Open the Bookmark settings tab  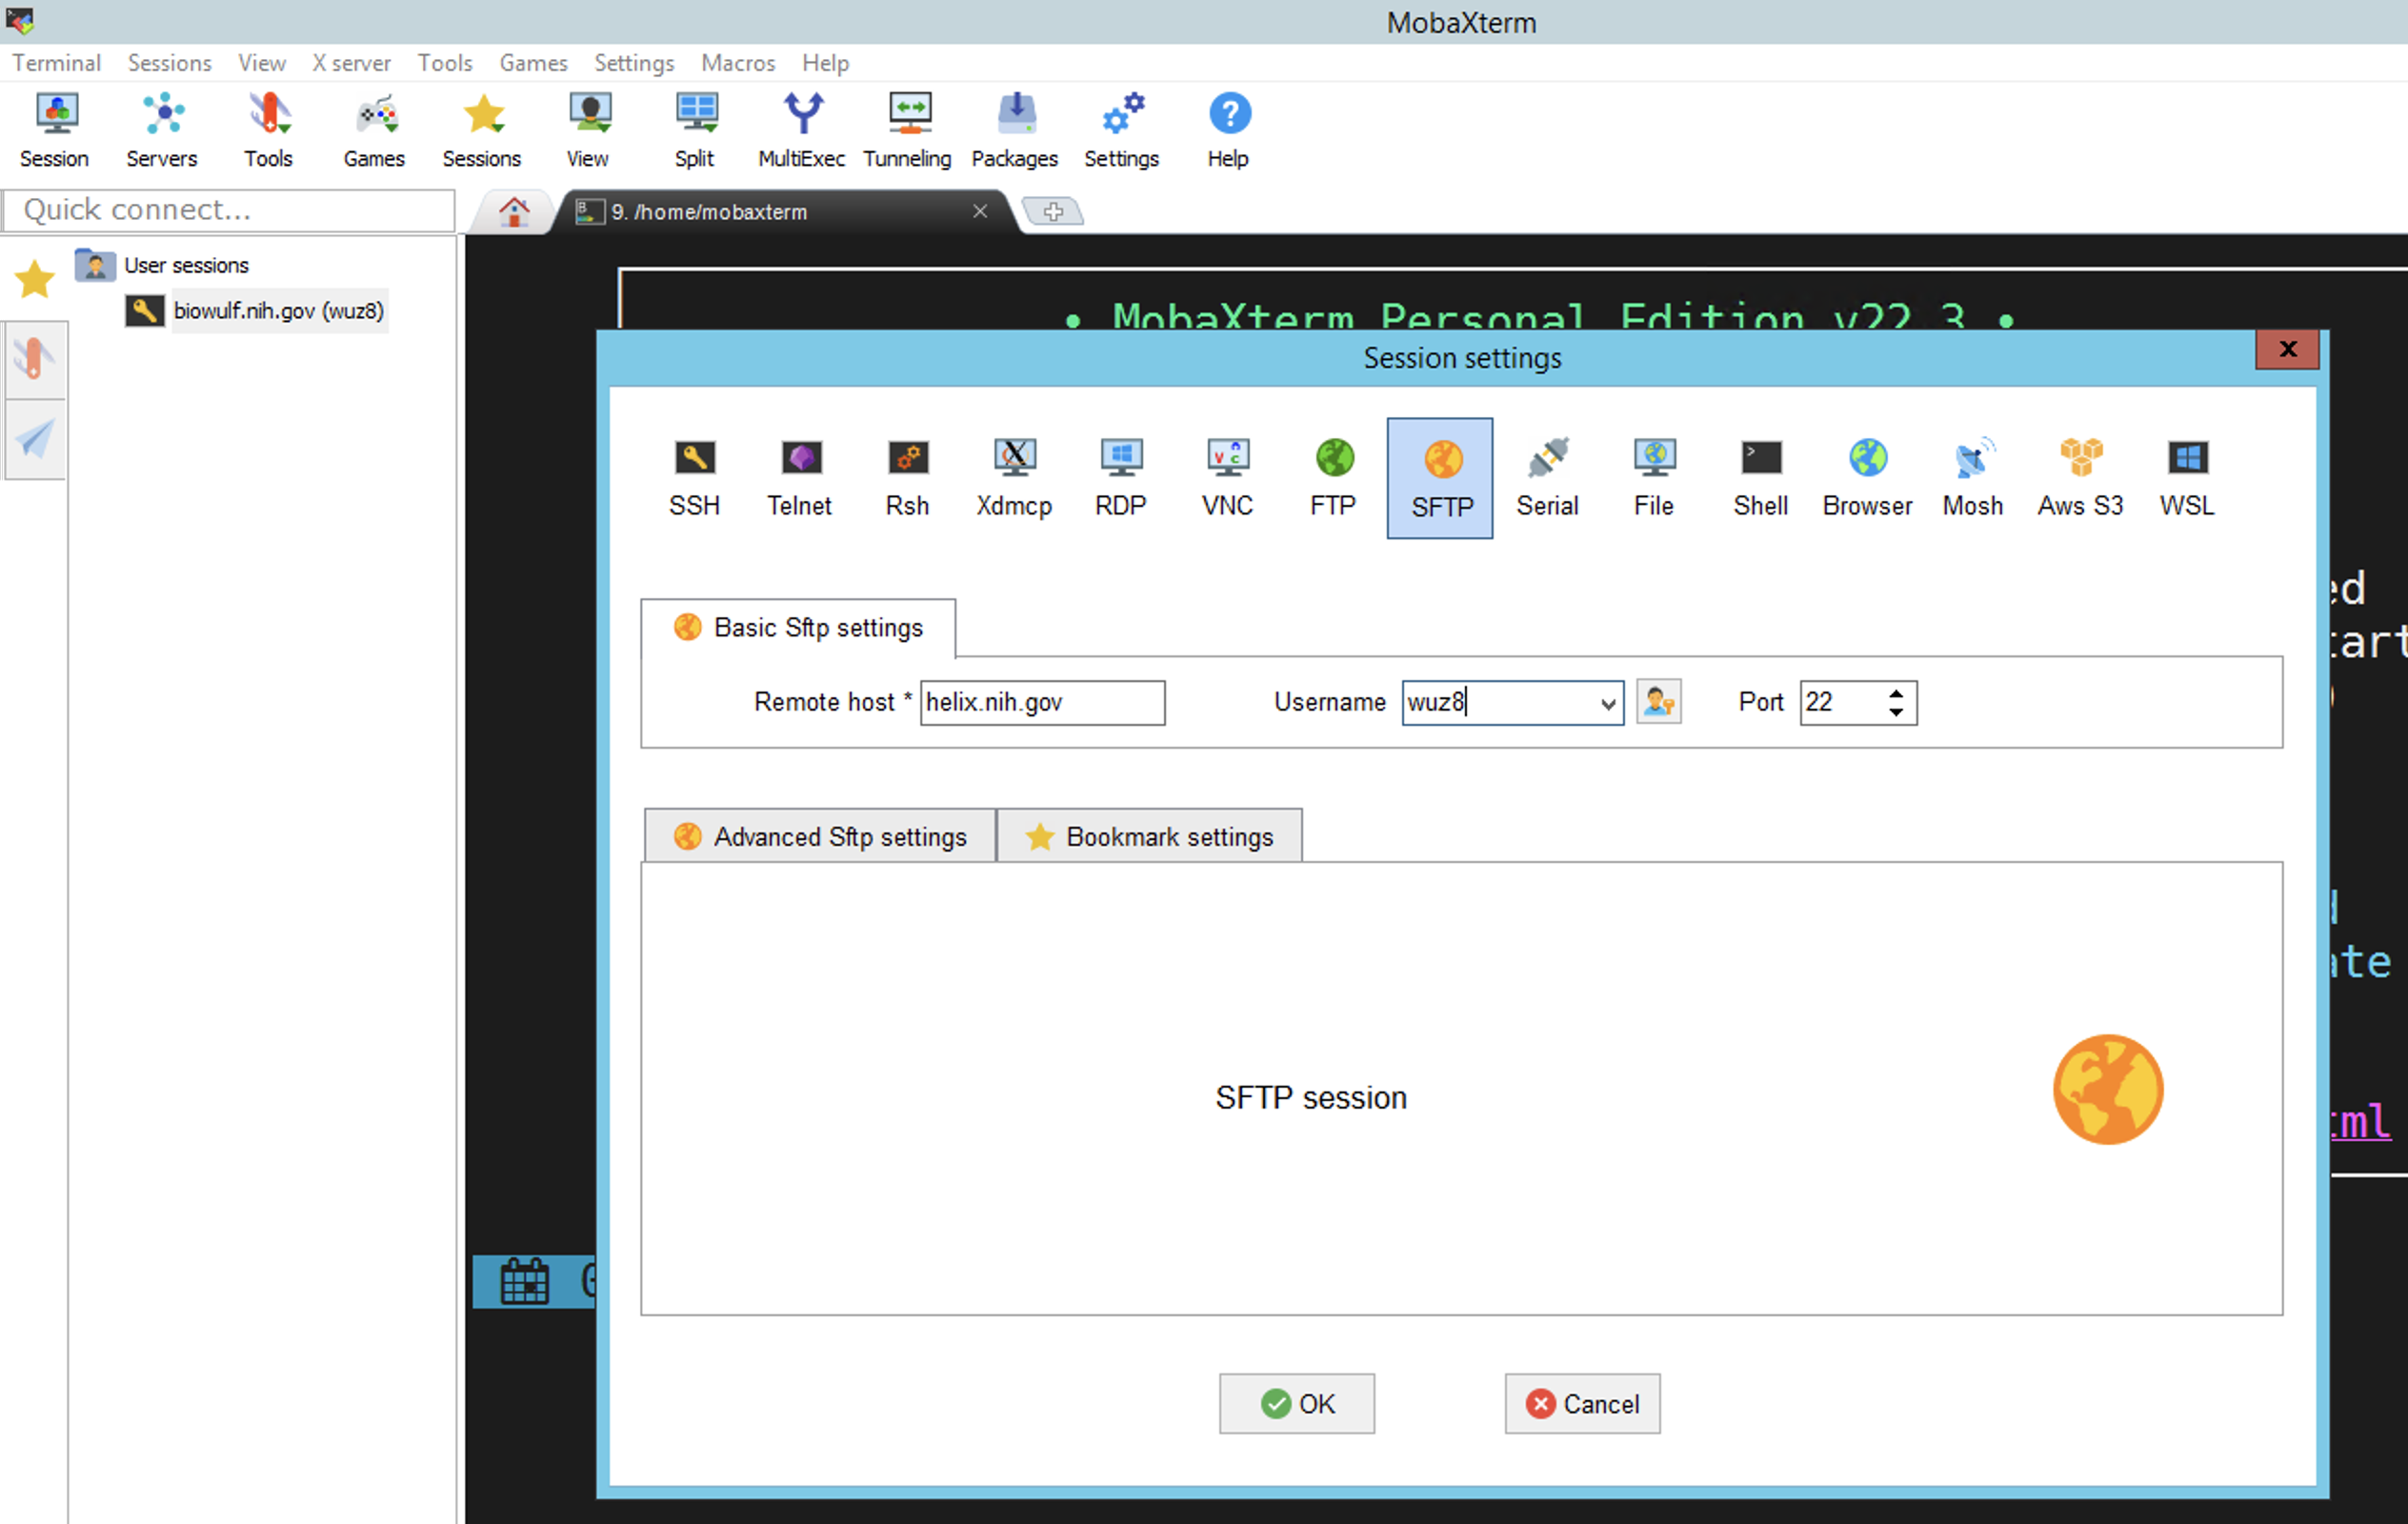pyautogui.click(x=1149, y=836)
